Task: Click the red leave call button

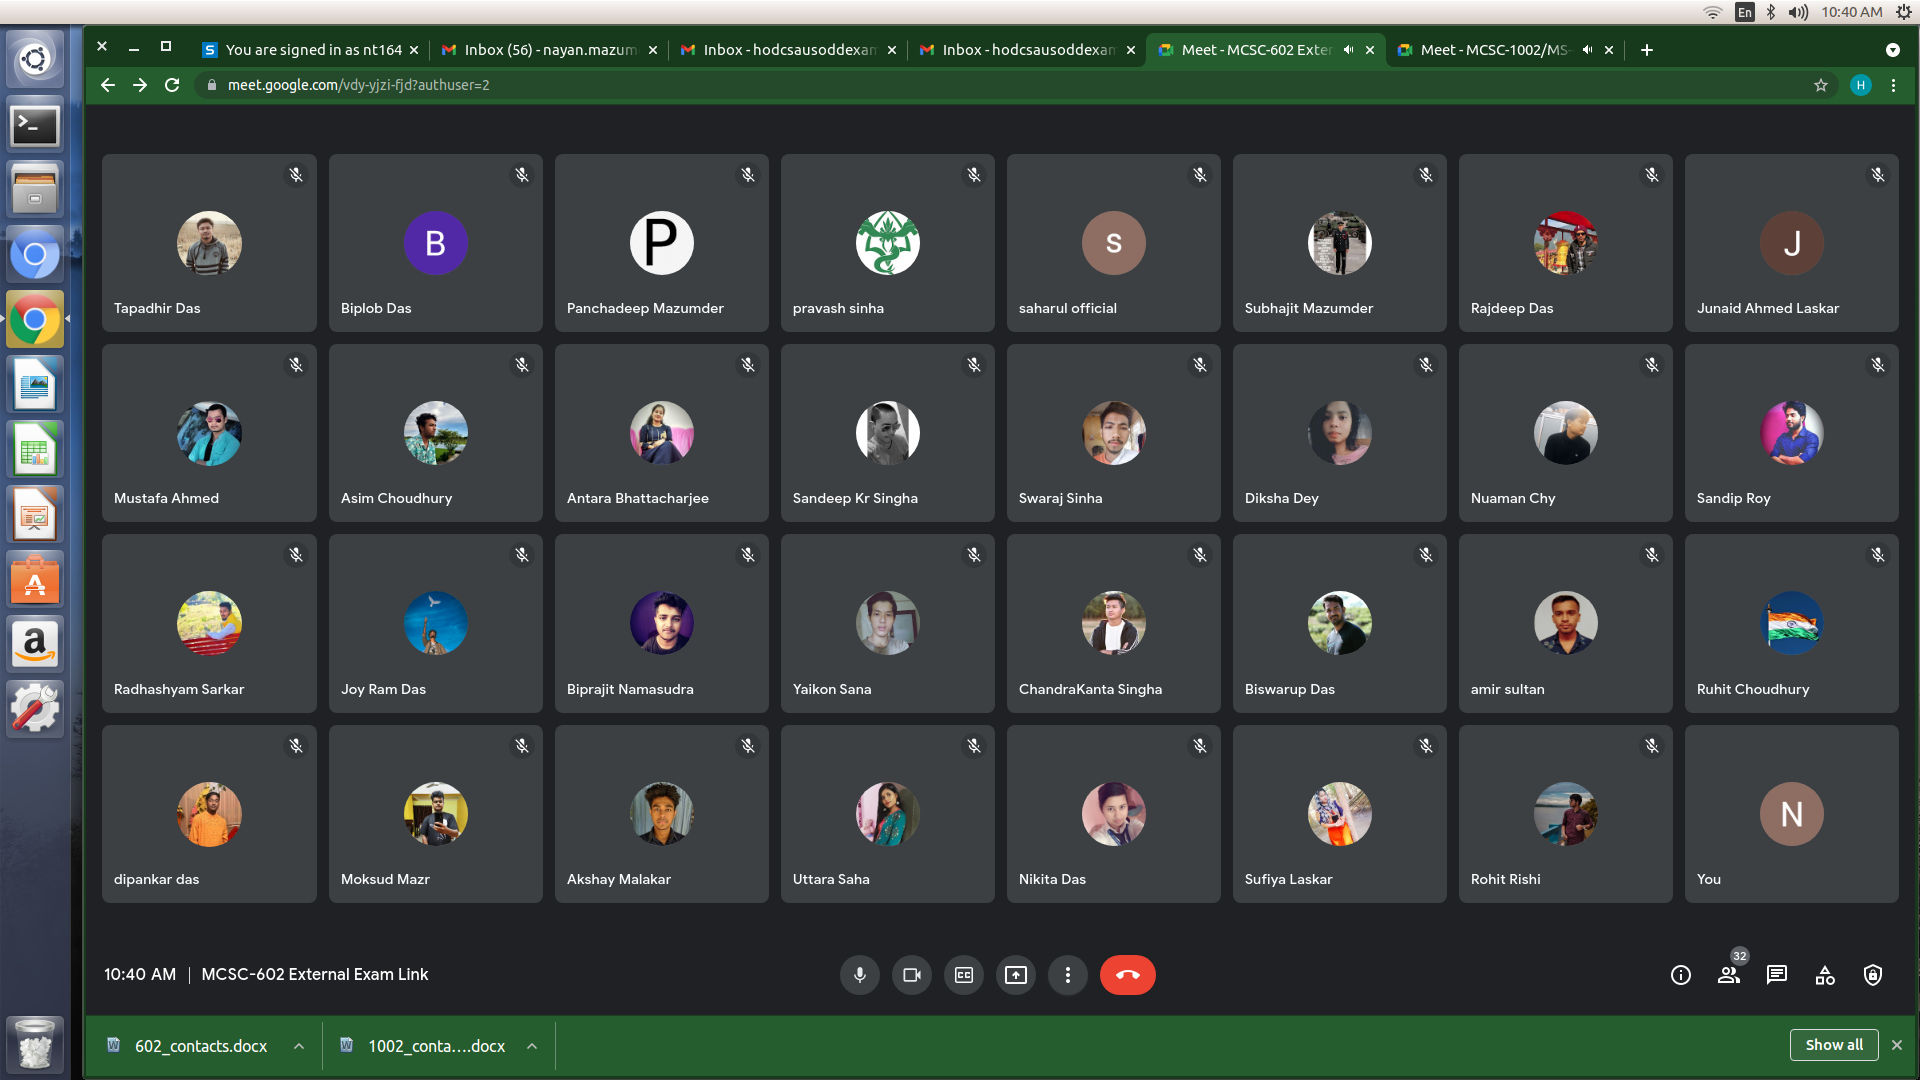Action: click(x=1127, y=975)
